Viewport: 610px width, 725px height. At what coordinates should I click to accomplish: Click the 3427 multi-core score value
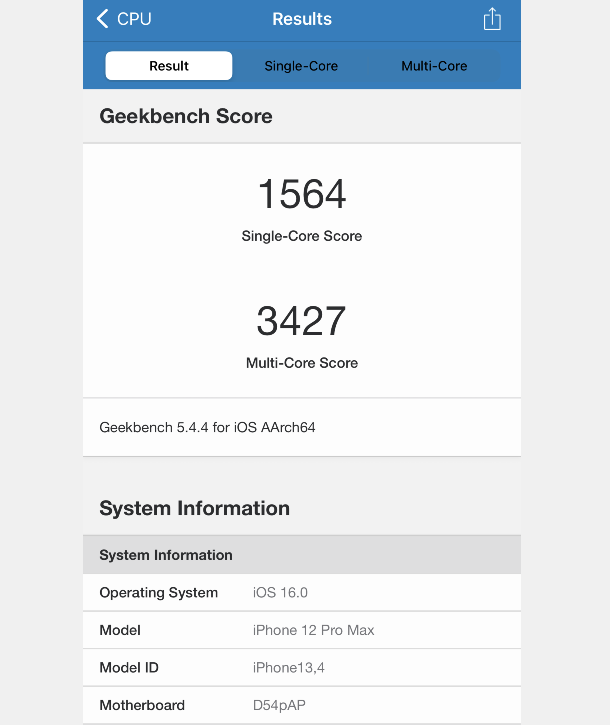(x=302, y=321)
